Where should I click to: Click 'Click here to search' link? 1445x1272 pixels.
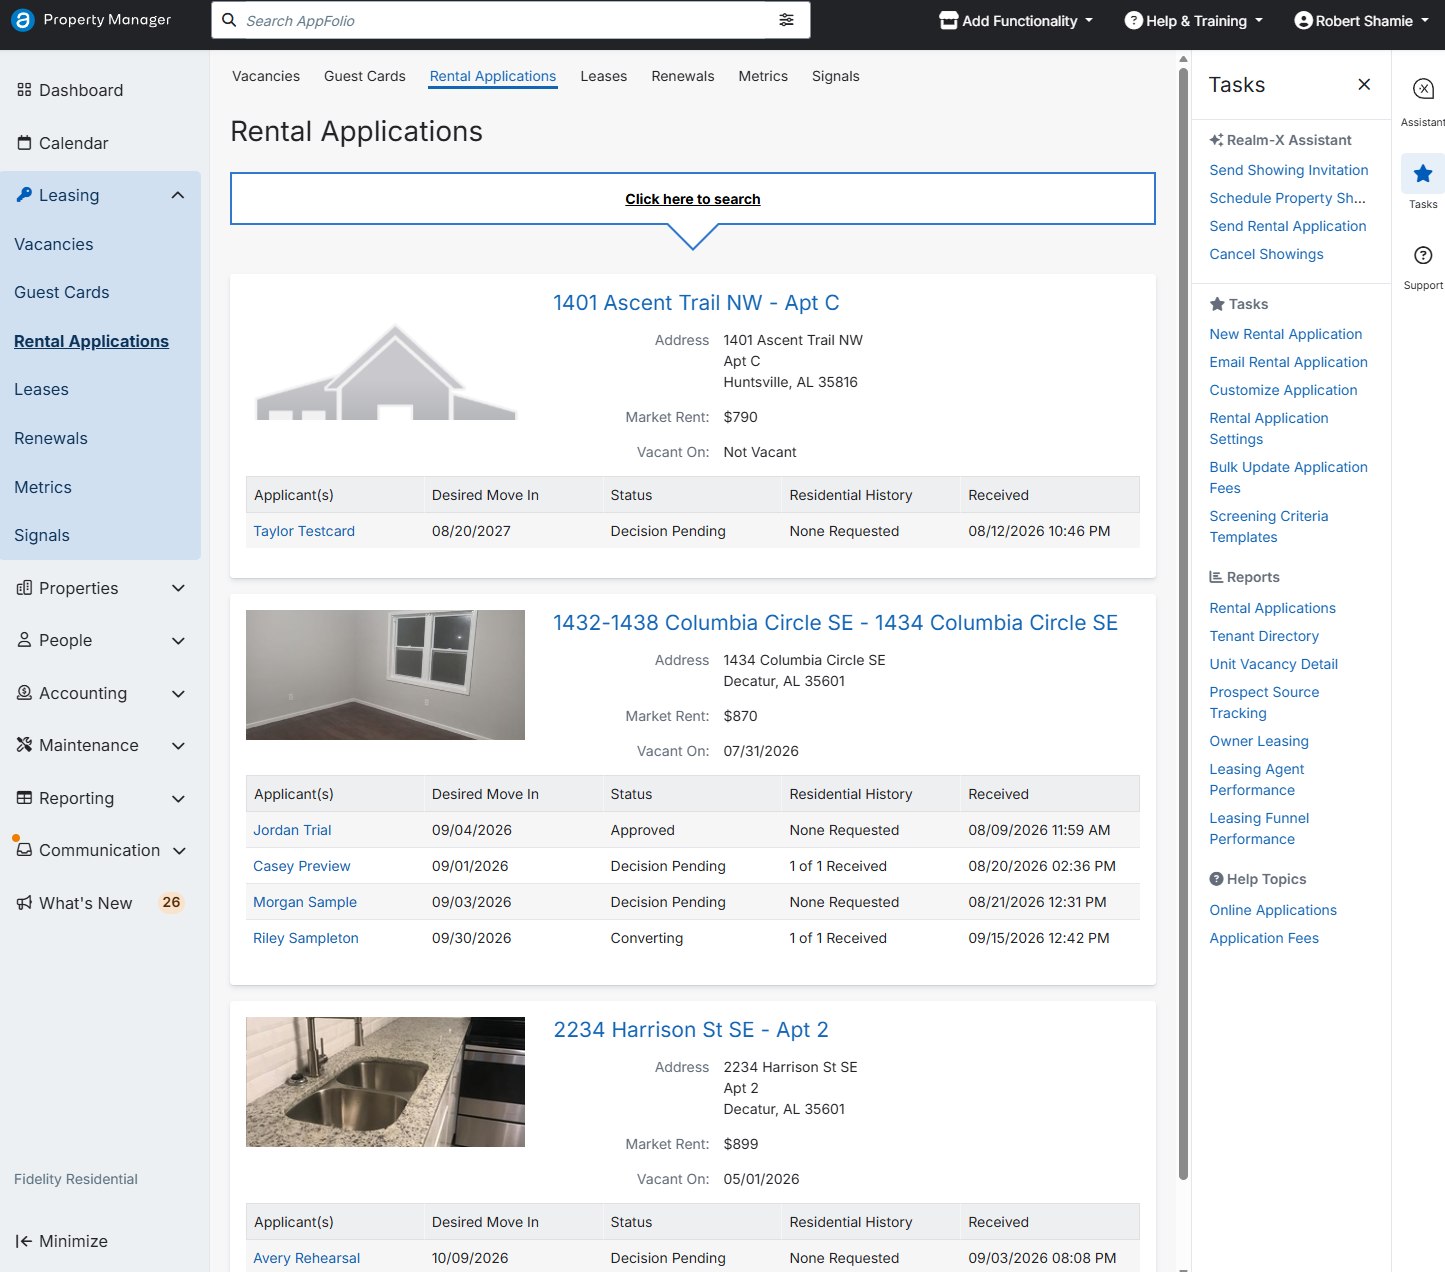tap(693, 199)
